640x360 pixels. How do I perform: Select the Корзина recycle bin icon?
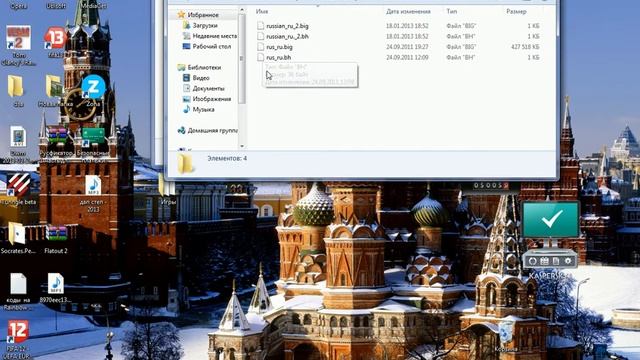(506, 337)
